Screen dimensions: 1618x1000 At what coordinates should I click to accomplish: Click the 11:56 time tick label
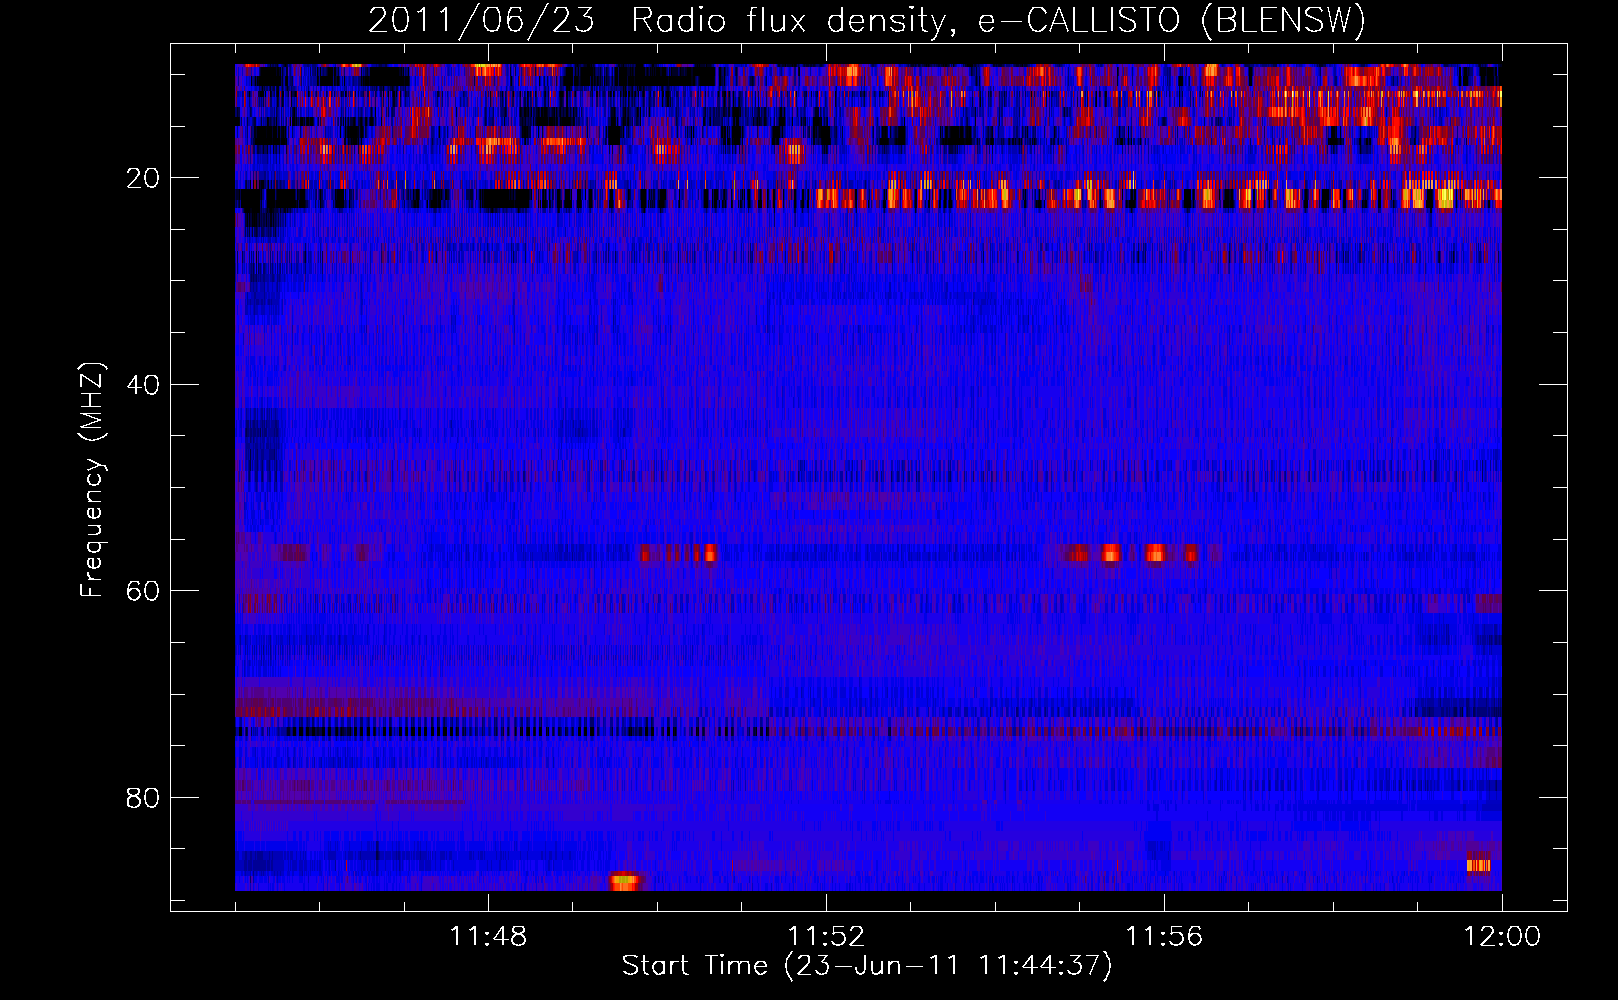click(1164, 937)
